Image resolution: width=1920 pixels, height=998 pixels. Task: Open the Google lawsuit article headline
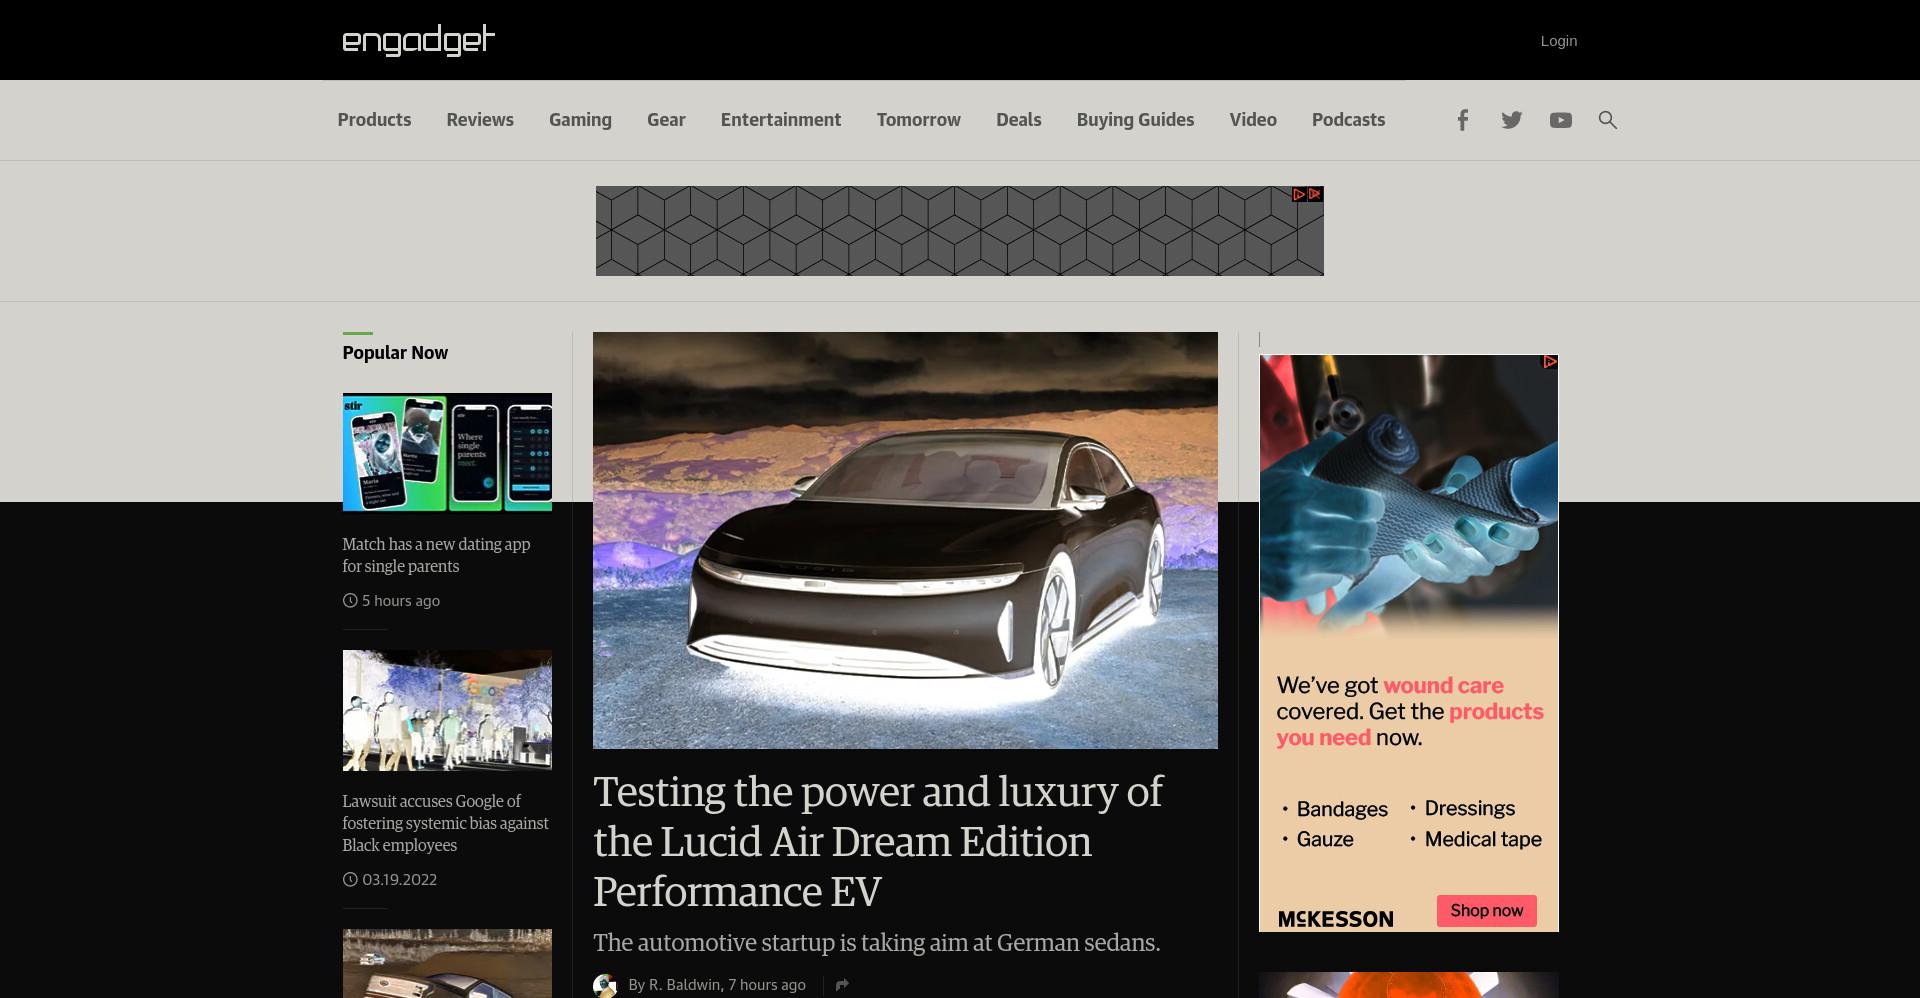tap(445, 823)
